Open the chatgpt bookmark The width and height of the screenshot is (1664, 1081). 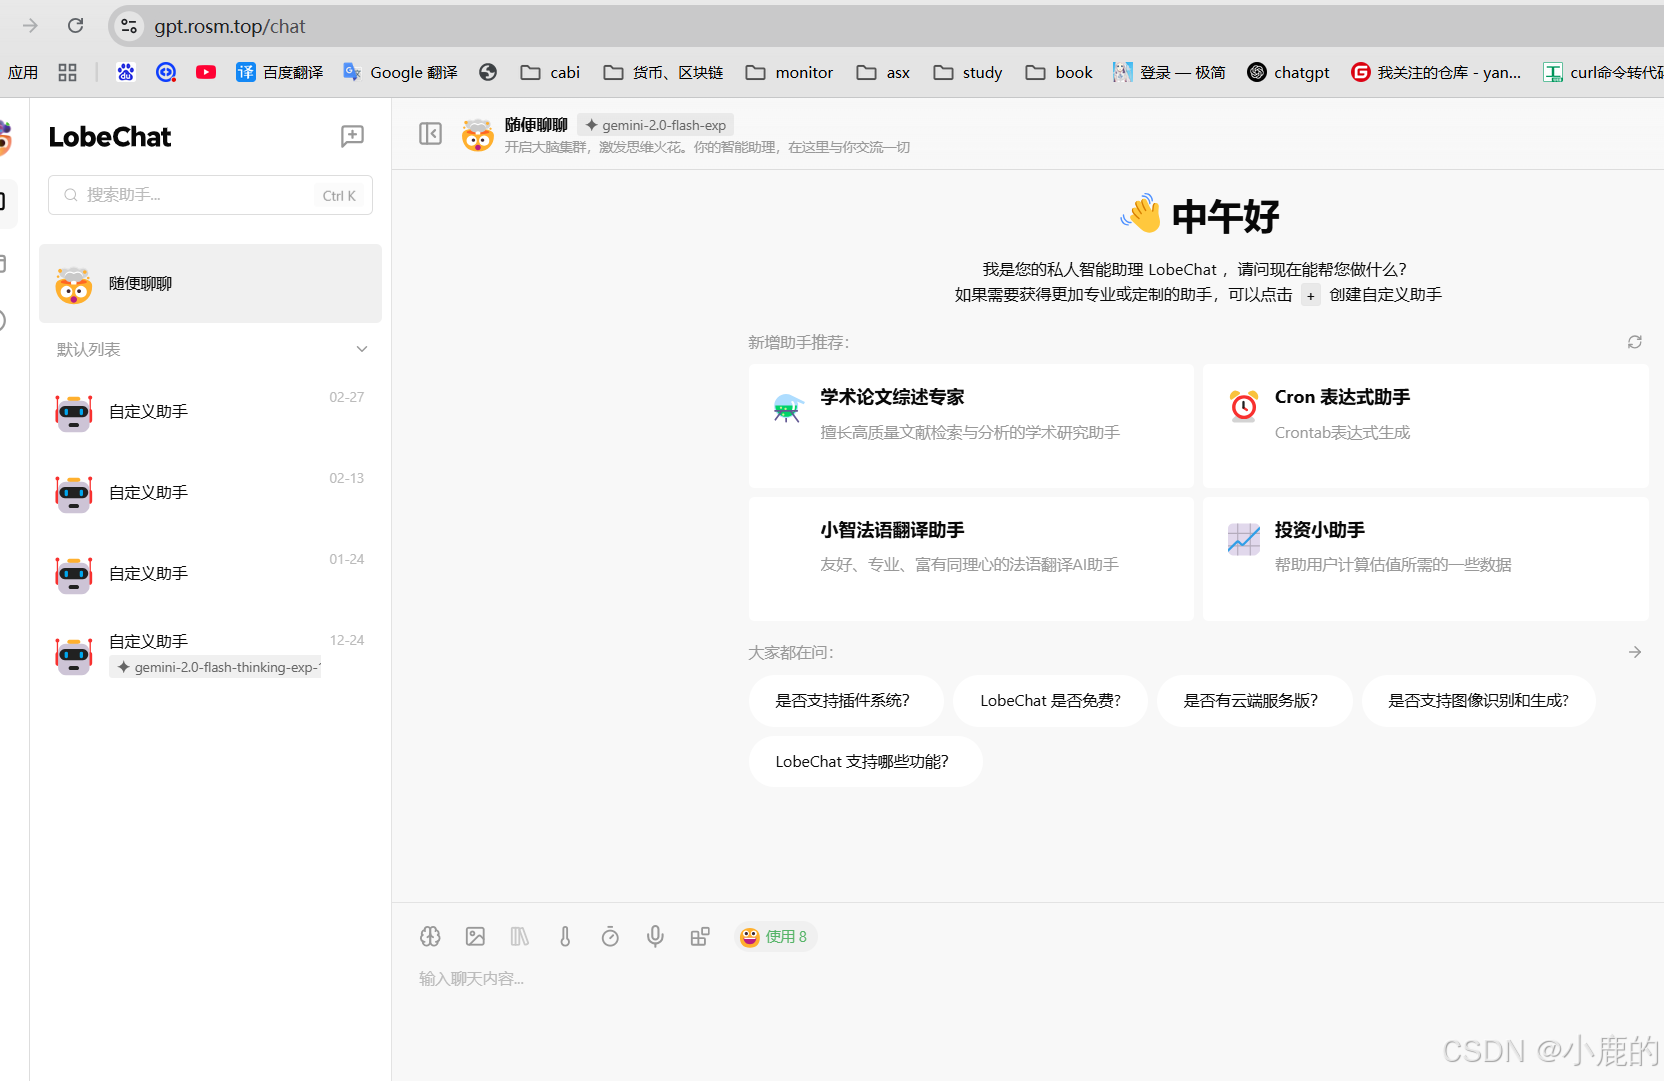(x=1288, y=72)
